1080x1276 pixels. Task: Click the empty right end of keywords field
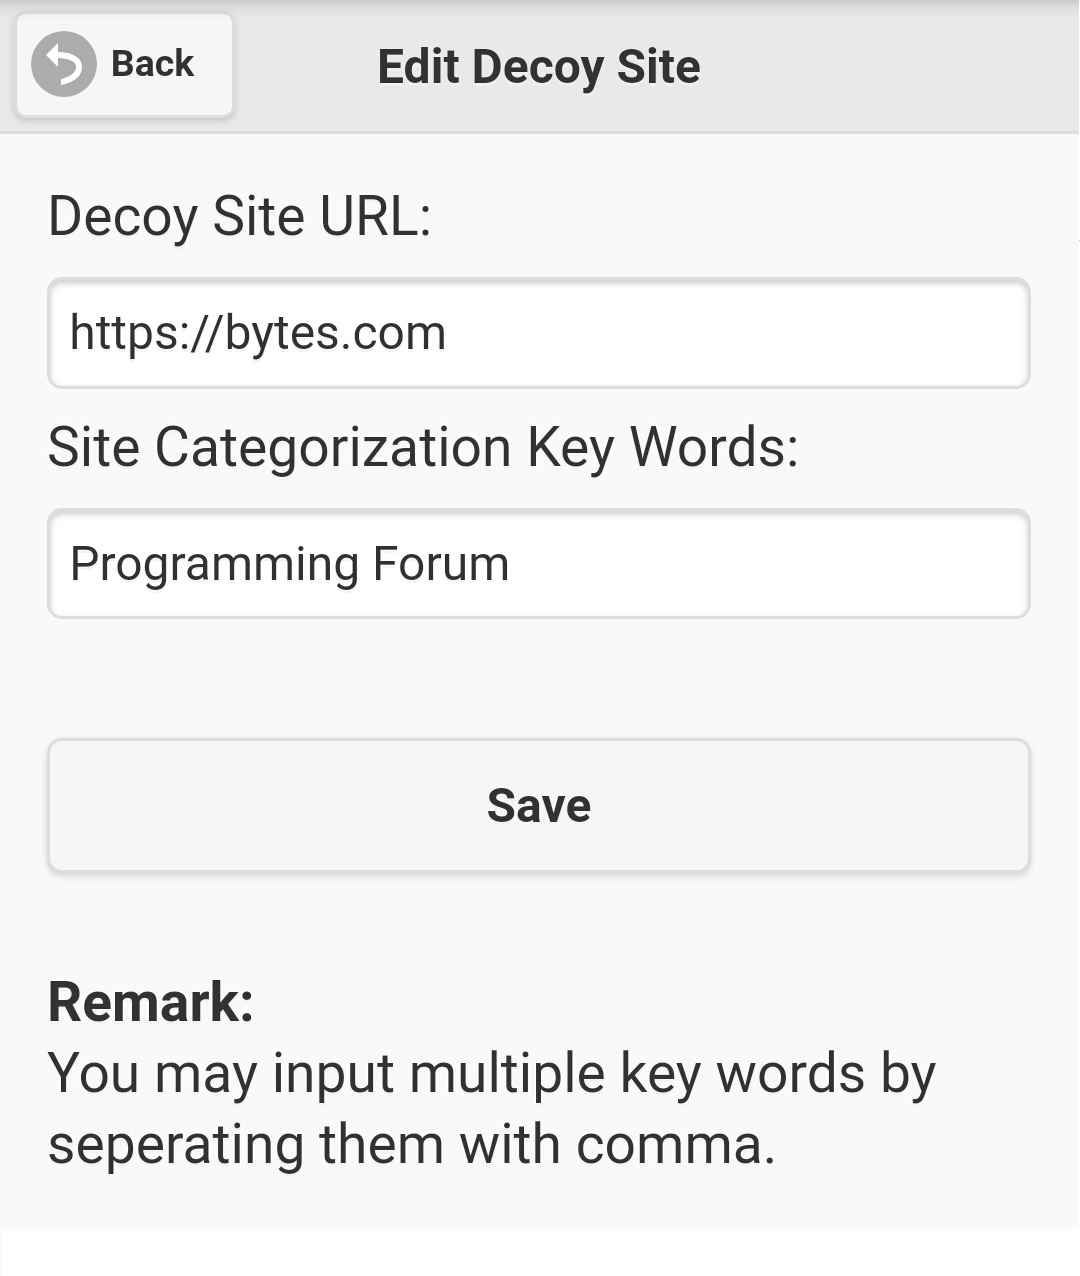(x=850, y=564)
